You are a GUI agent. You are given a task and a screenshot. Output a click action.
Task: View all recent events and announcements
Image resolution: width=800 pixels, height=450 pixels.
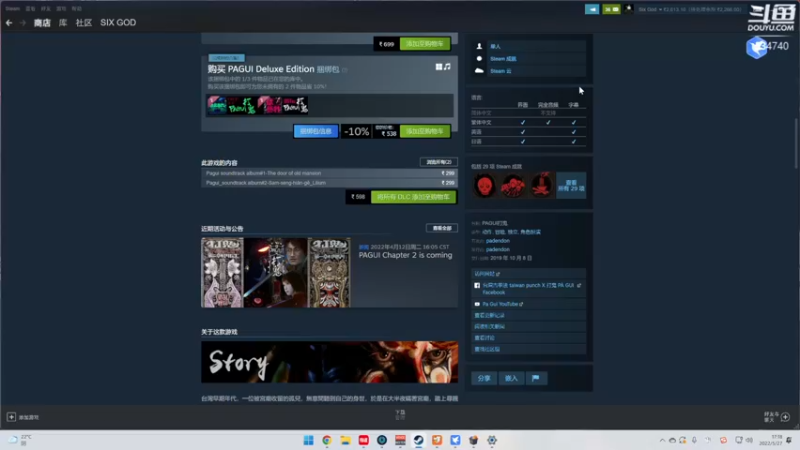[x=442, y=228]
